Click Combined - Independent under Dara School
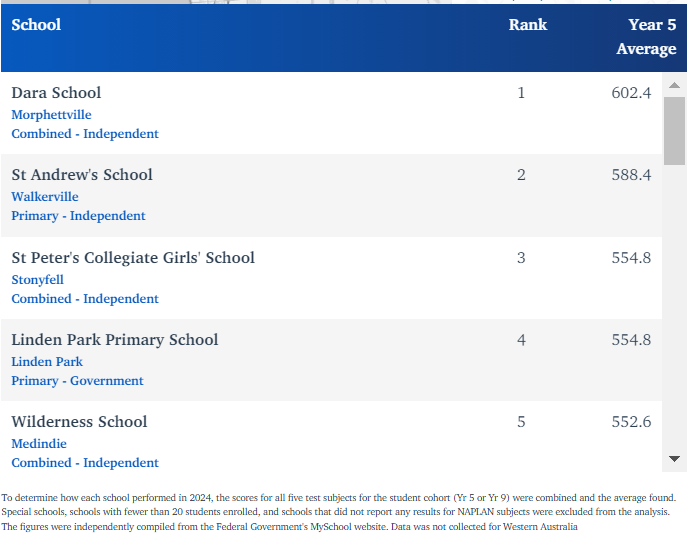The width and height of the screenshot is (697, 550). pyautogui.click(x=85, y=134)
